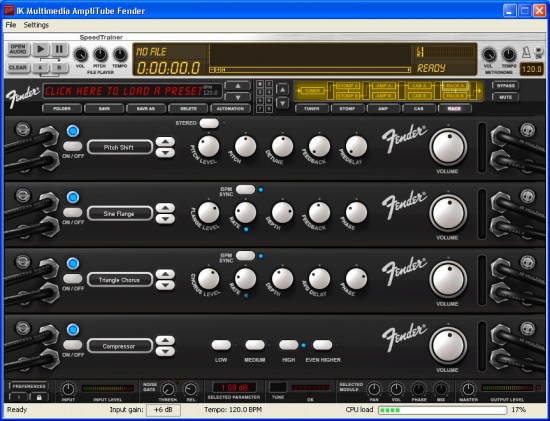Click the Noise Gate Thresh knob
This screenshot has width=550, height=421.
pyautogui.click(x=168, y=389)
